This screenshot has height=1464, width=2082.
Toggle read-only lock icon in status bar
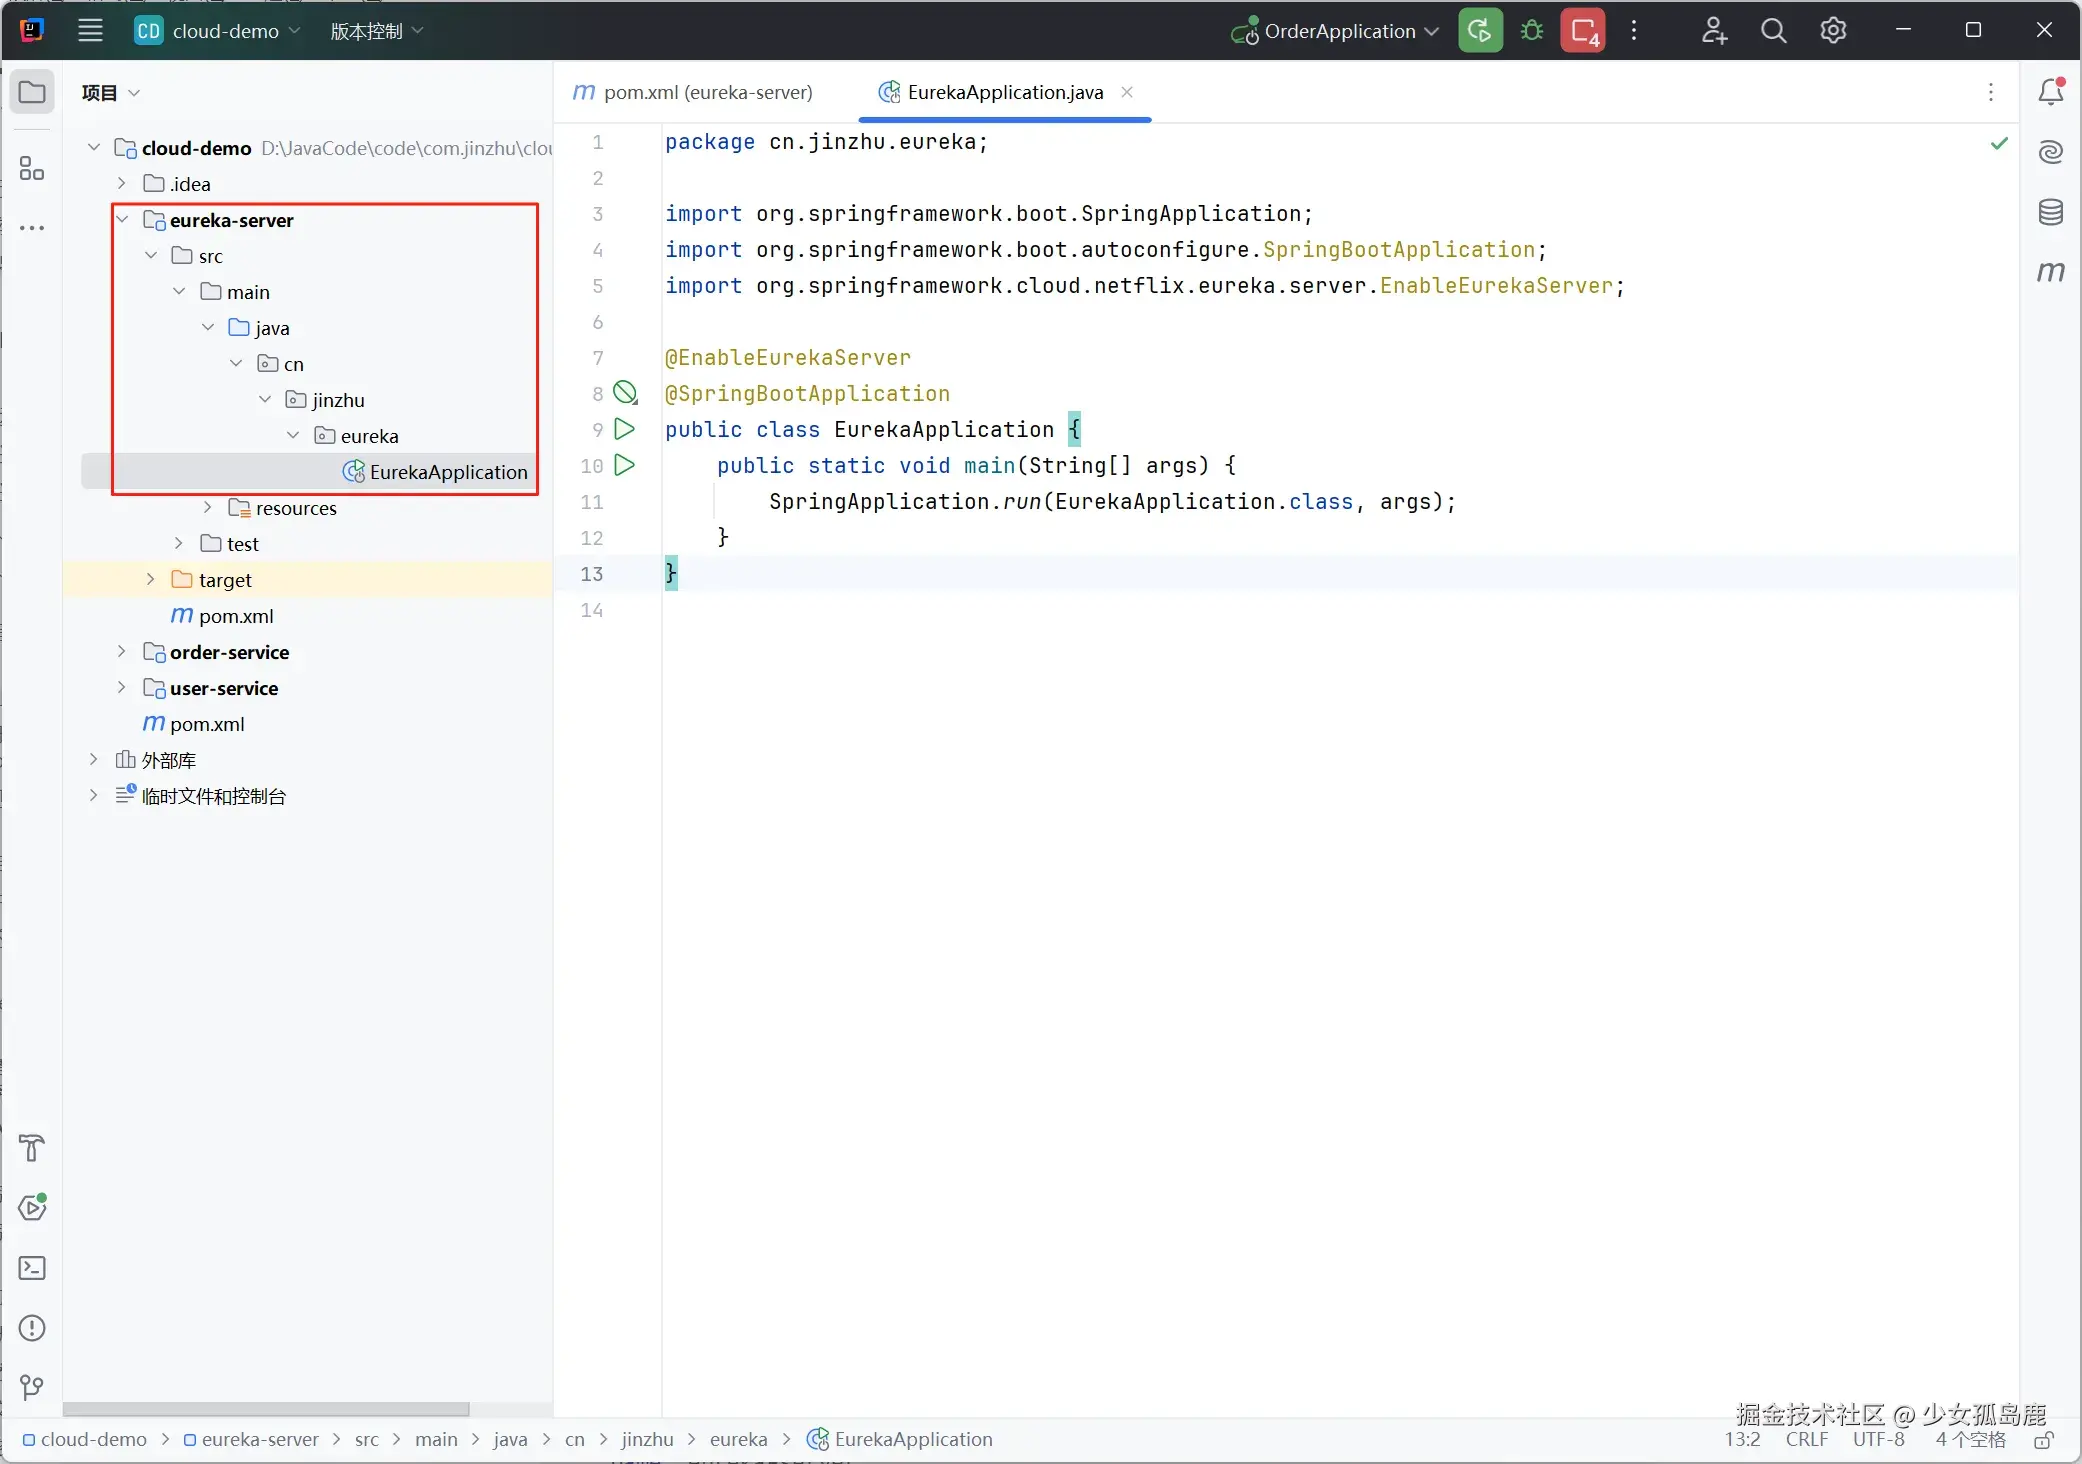coord(2044,1440)
